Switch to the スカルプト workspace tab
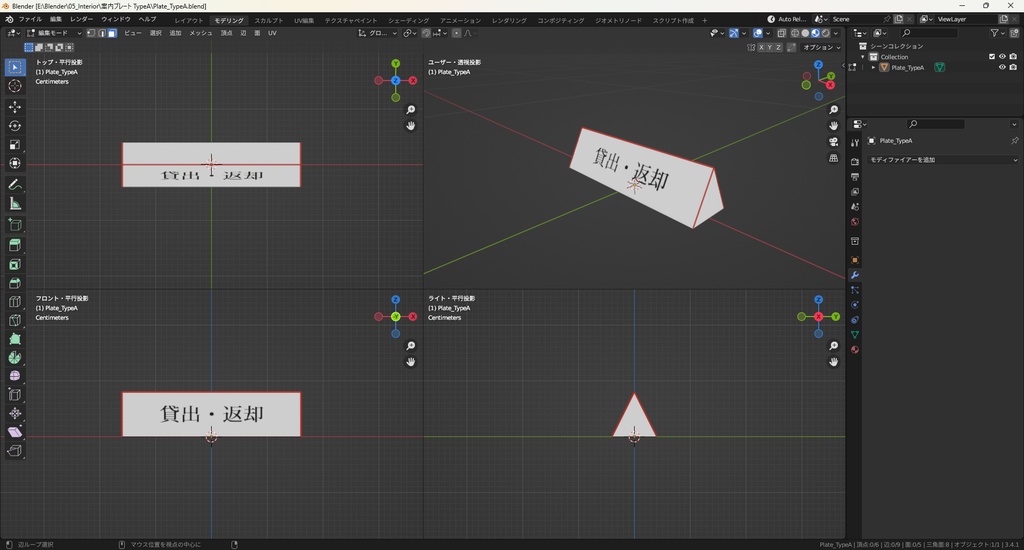 [268, 20]
